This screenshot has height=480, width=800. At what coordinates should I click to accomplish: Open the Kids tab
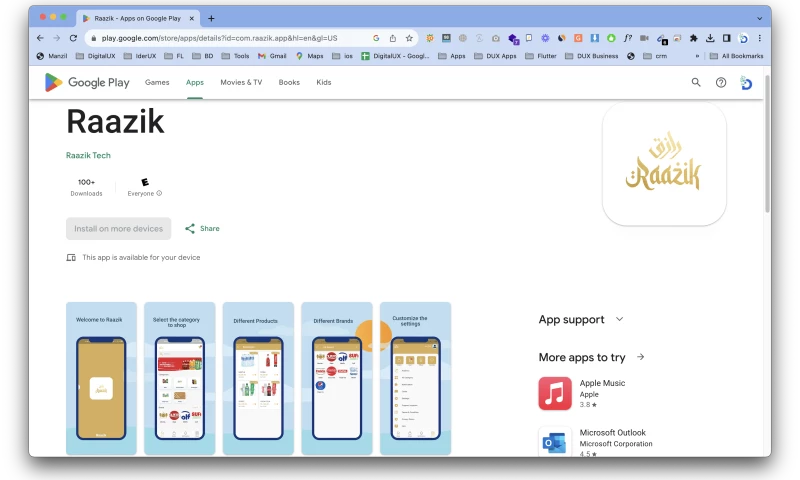(x=324, y=82)
